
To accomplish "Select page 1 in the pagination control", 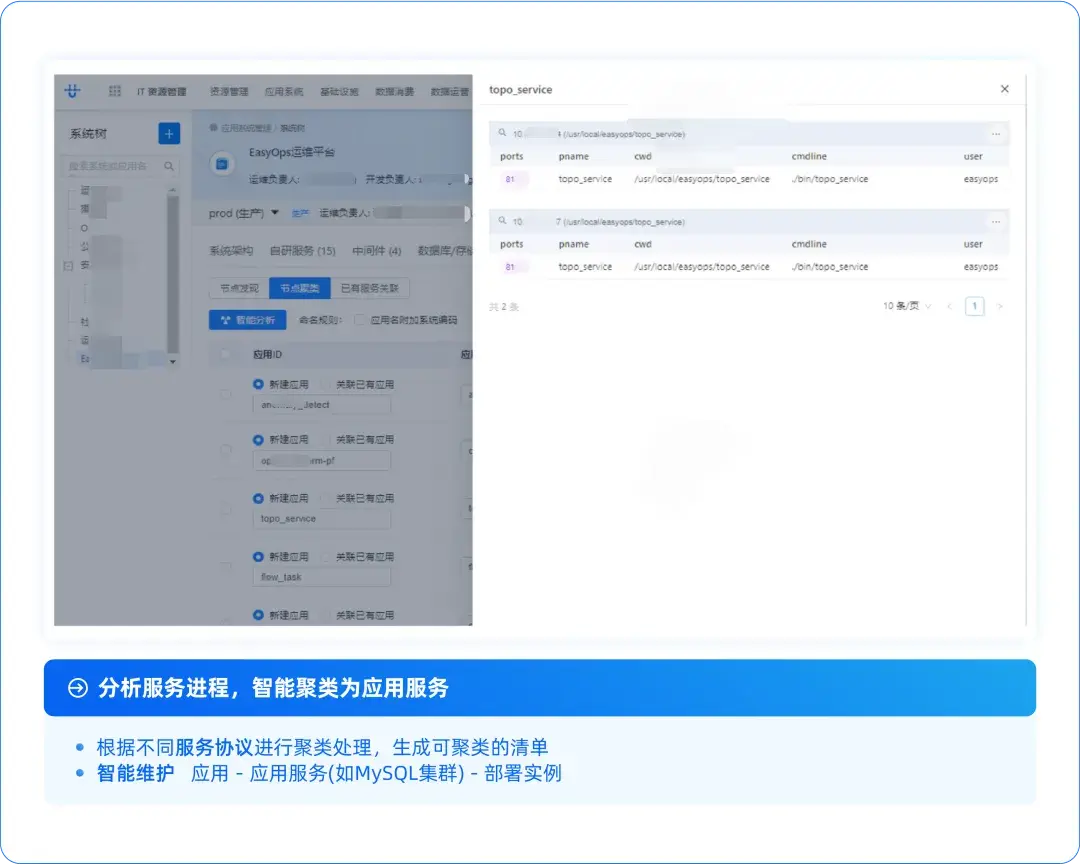I will point(973,305).
